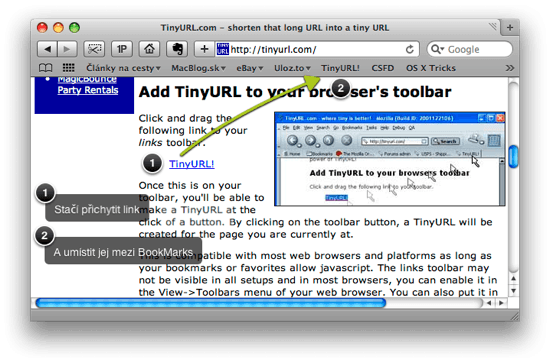550x363 pixels.
Task: Open the OS X Tricks bookmark
Action: pyautogui.click(x=431, y=68)
